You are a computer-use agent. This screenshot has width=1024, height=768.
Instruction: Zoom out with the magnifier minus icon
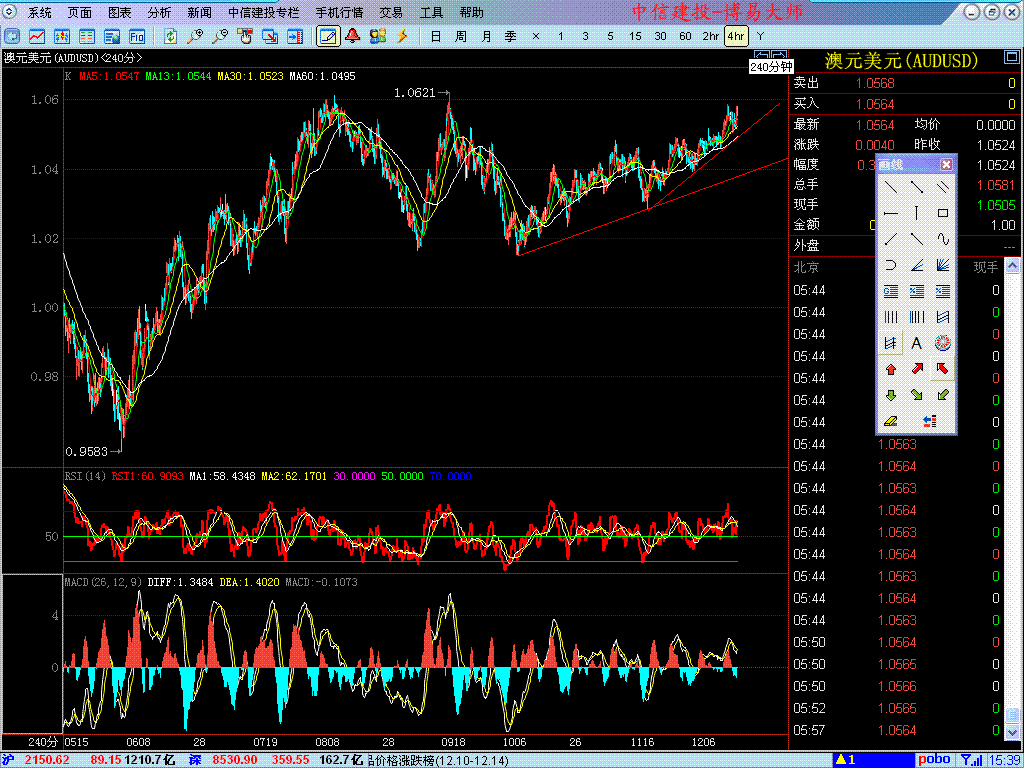click(221, 36)
